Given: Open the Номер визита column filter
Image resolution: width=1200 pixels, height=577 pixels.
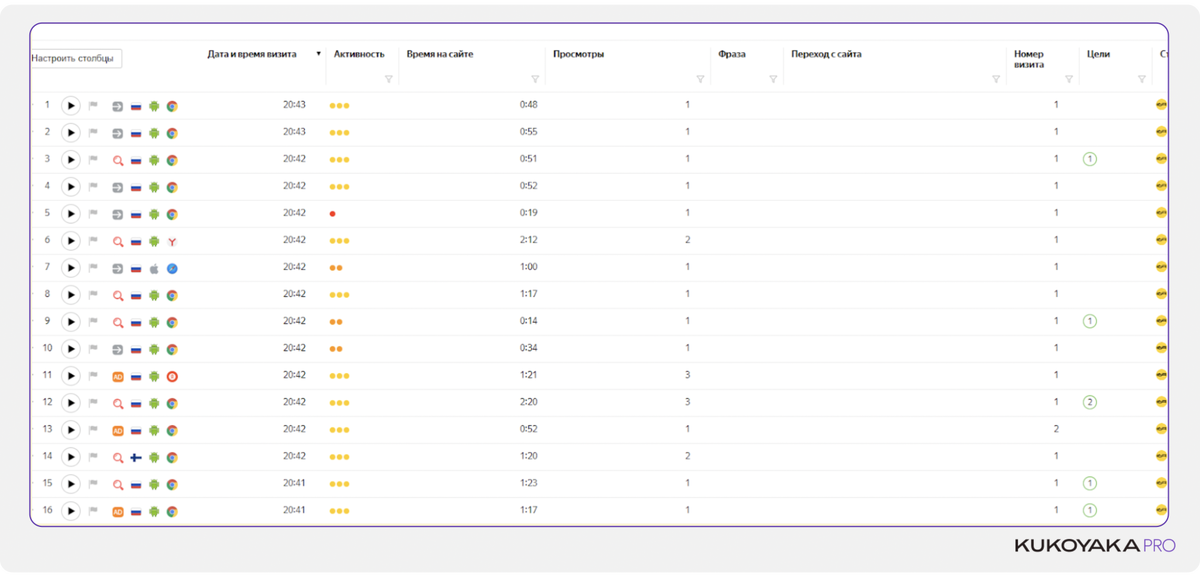Looking at the screenshot, I should [1069, 79].
